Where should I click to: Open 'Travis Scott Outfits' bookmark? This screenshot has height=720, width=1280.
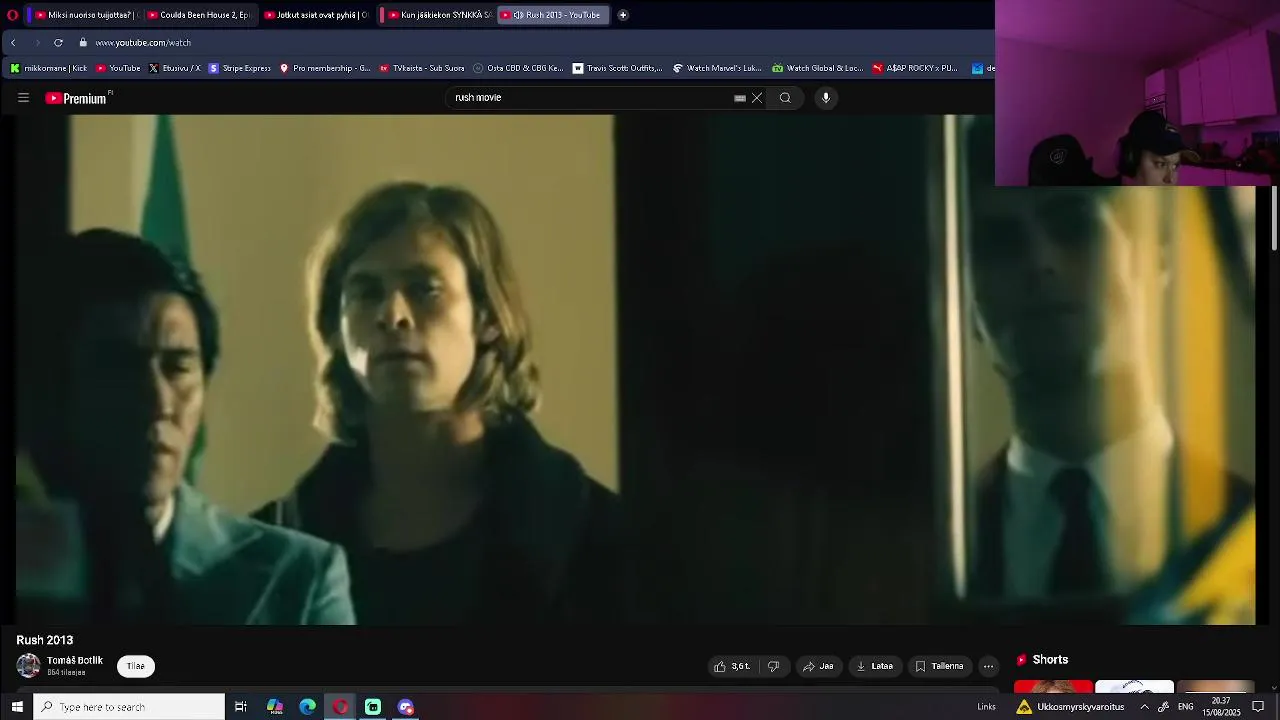pyautogui.click(x=618, y=68)
